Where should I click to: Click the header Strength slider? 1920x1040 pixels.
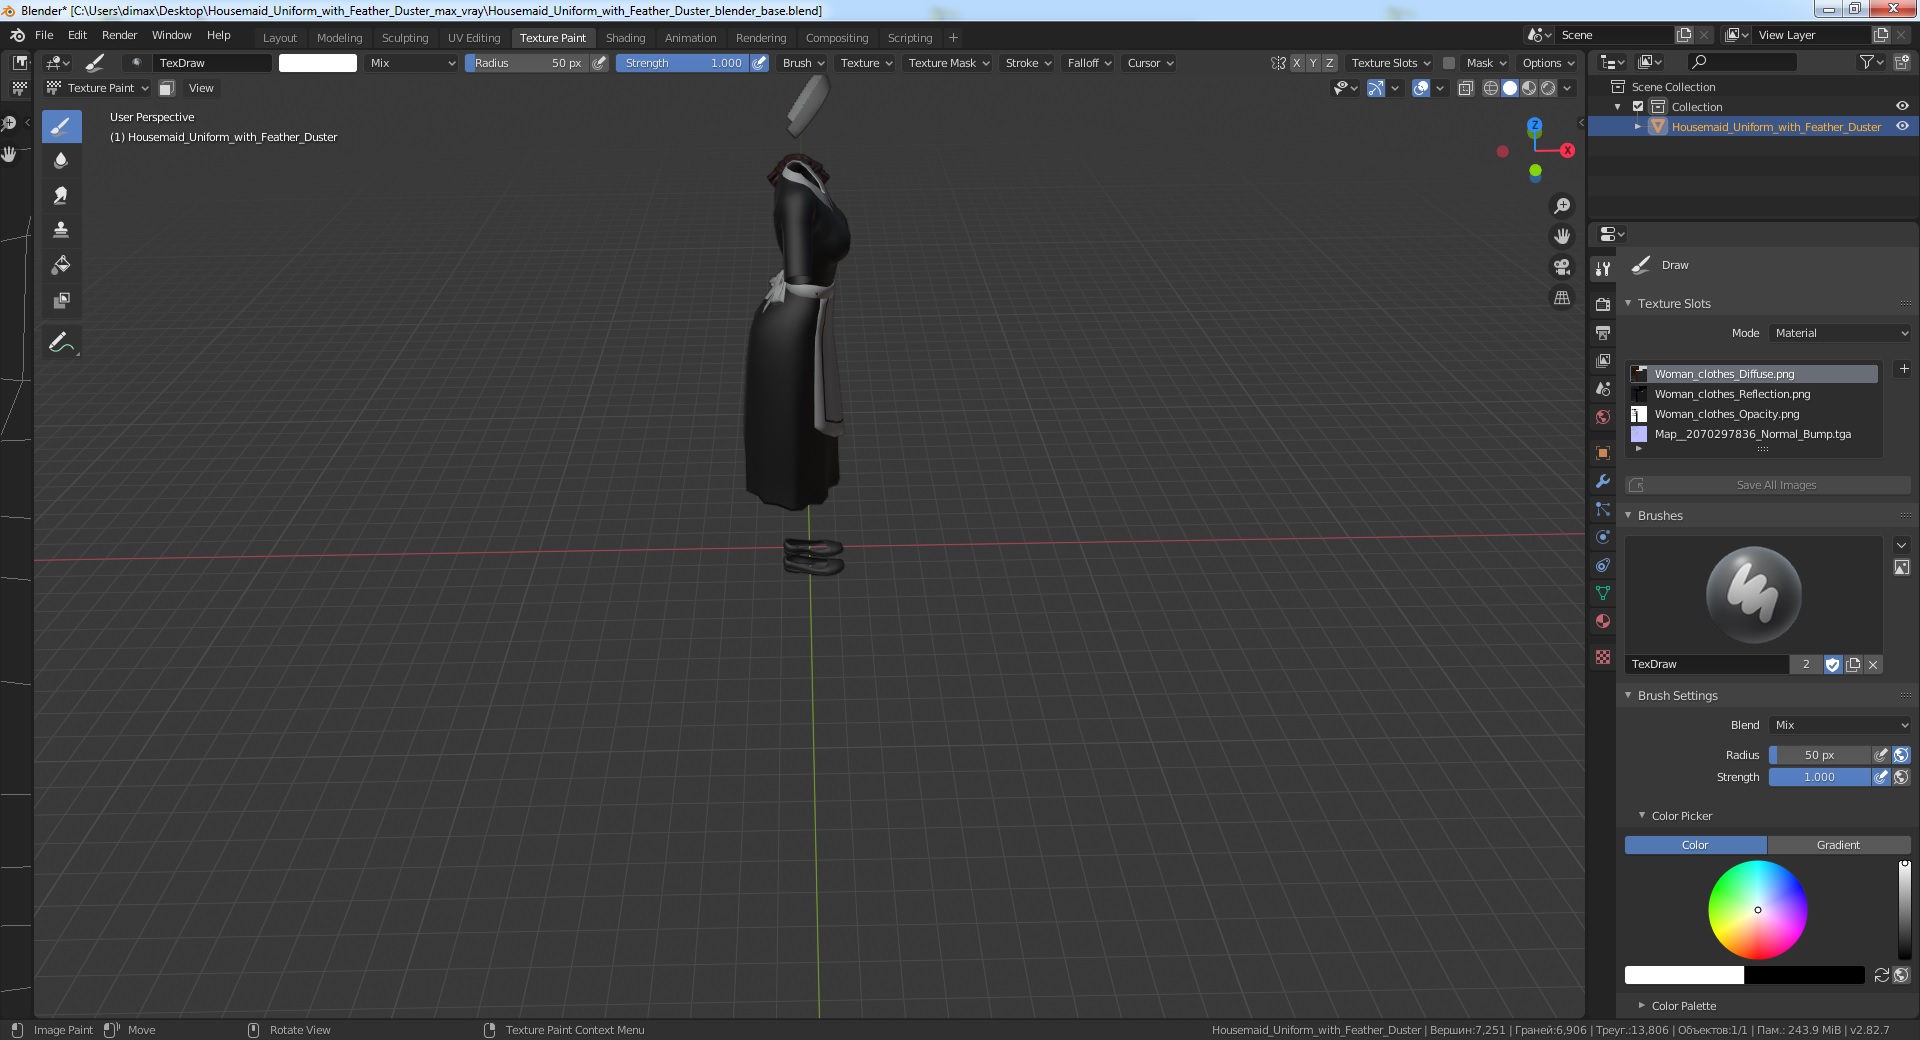681,63
